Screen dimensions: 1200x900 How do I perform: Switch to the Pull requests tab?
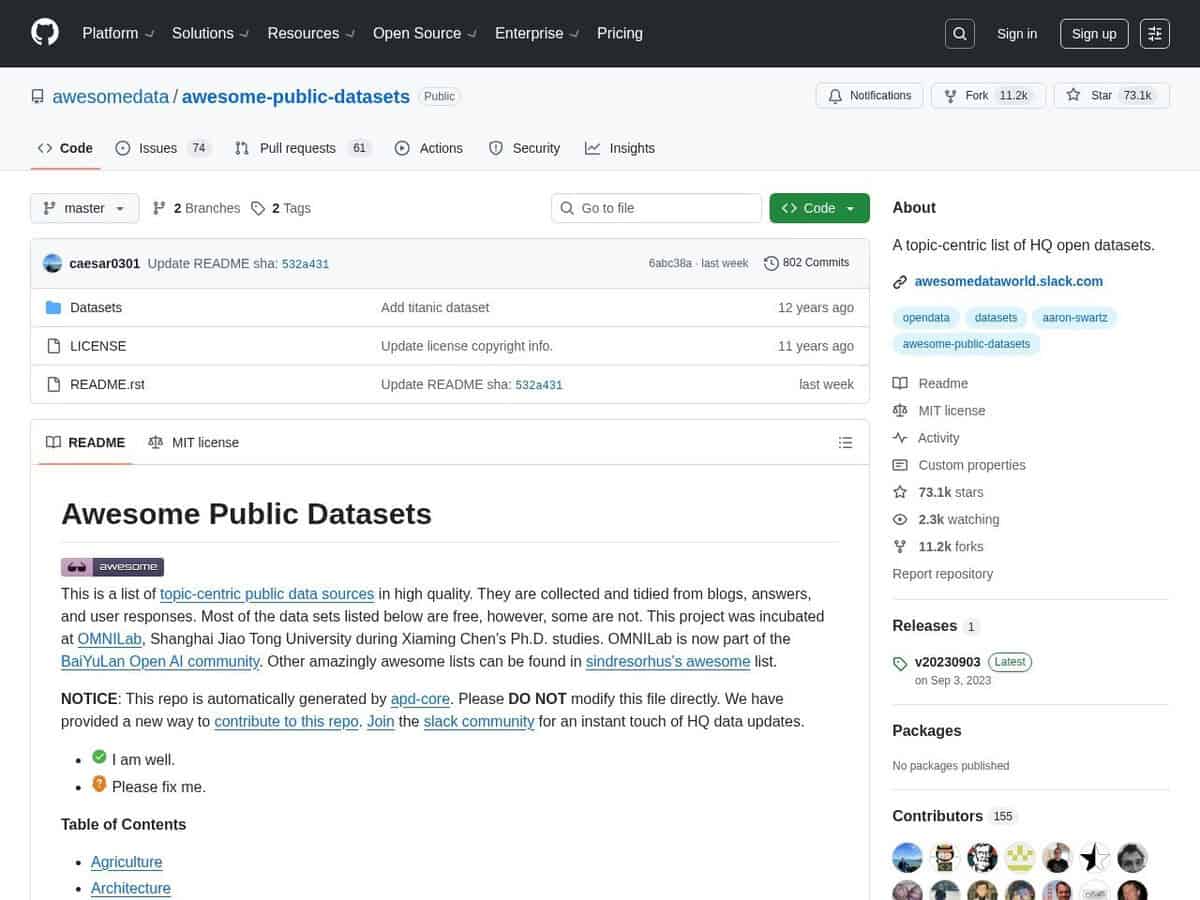(x=302, y=148)
